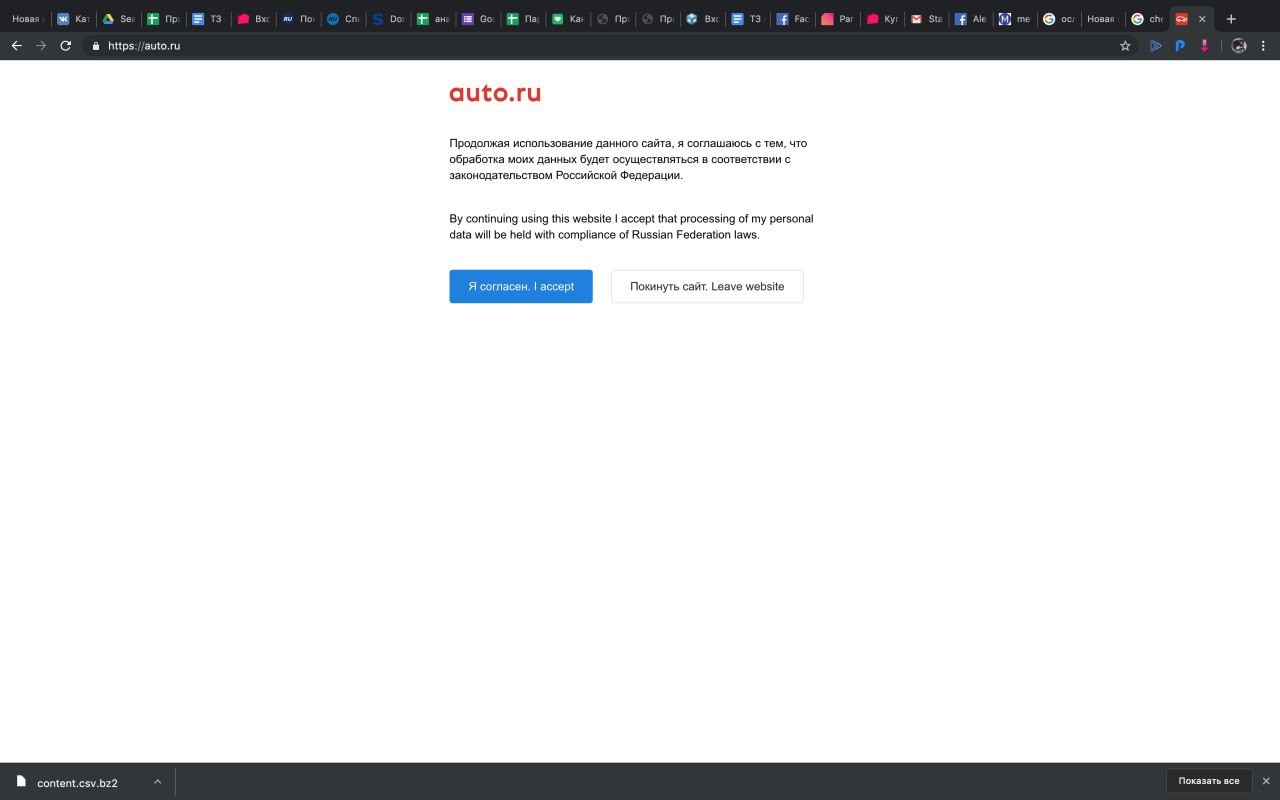Image resolution: width=1280 pixels, height=800 pixels.
Task: Switch to the pink 'Кур' tab
Action: 883,19
